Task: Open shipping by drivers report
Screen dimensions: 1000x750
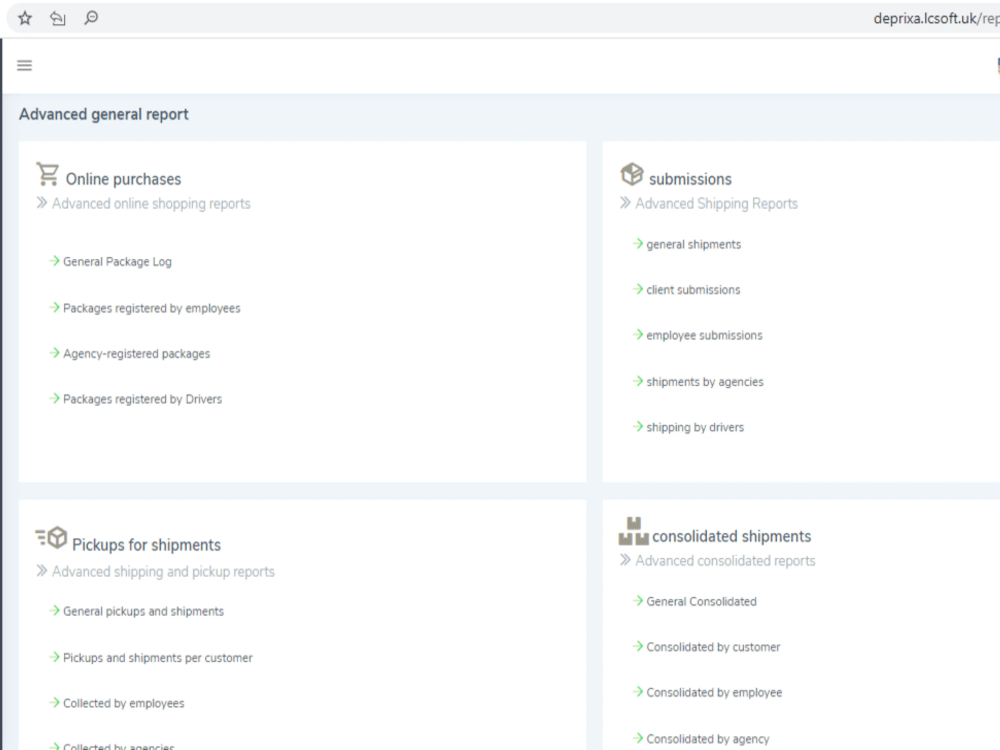Action: click(695, 427)
